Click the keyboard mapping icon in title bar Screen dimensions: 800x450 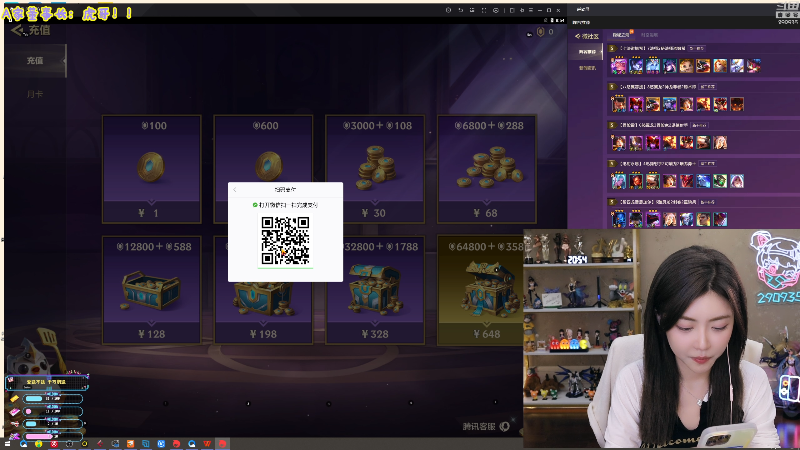472,10
